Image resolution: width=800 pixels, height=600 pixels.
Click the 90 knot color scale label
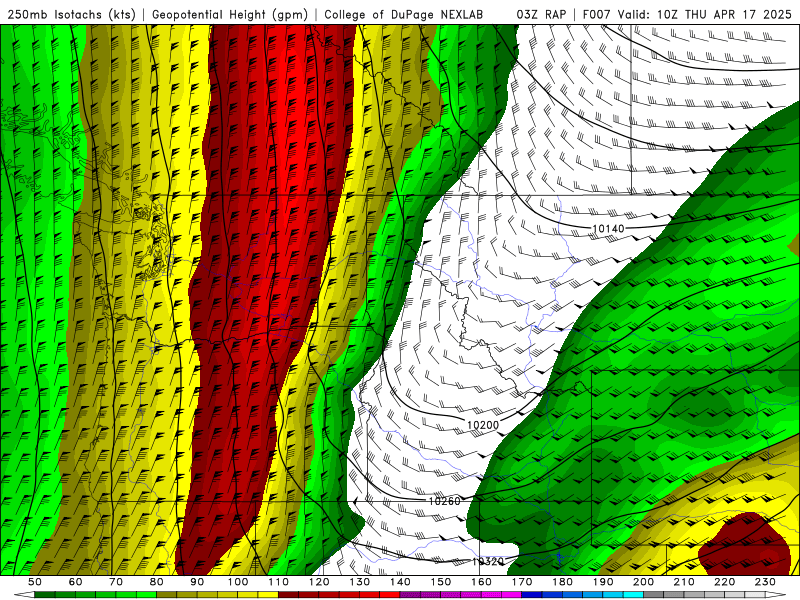197,582
